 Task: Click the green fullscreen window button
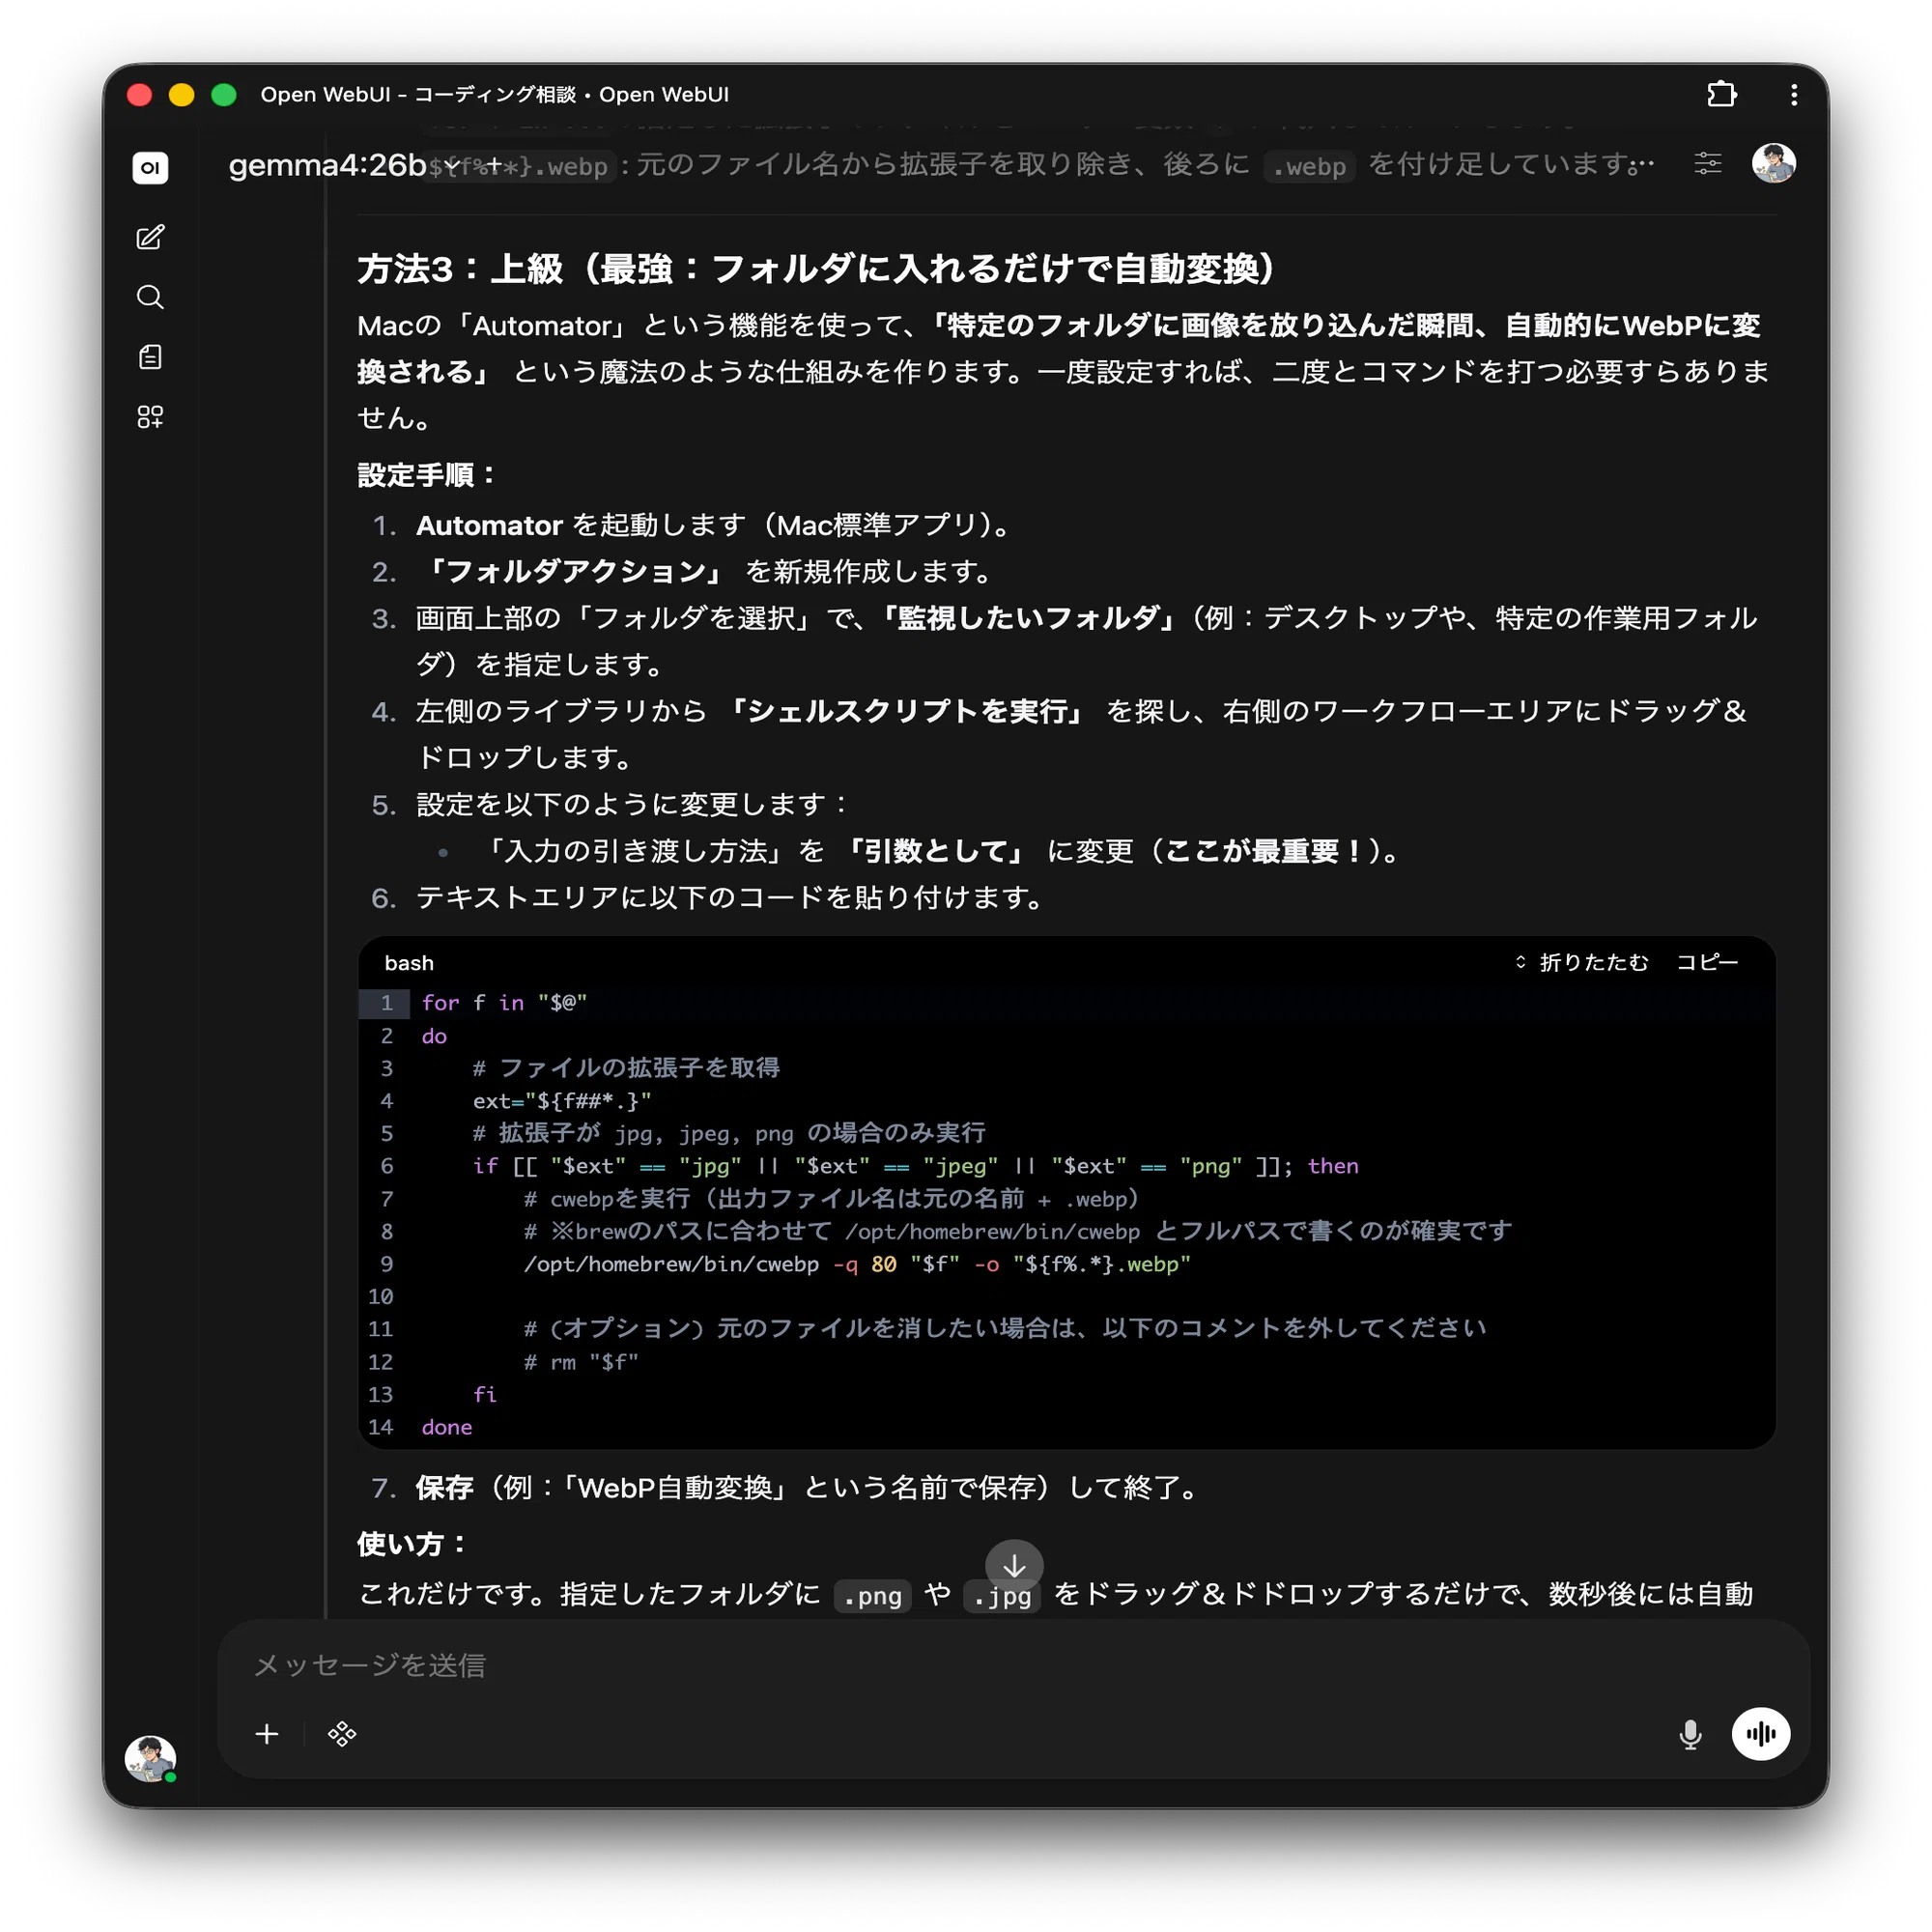(223, 94)
